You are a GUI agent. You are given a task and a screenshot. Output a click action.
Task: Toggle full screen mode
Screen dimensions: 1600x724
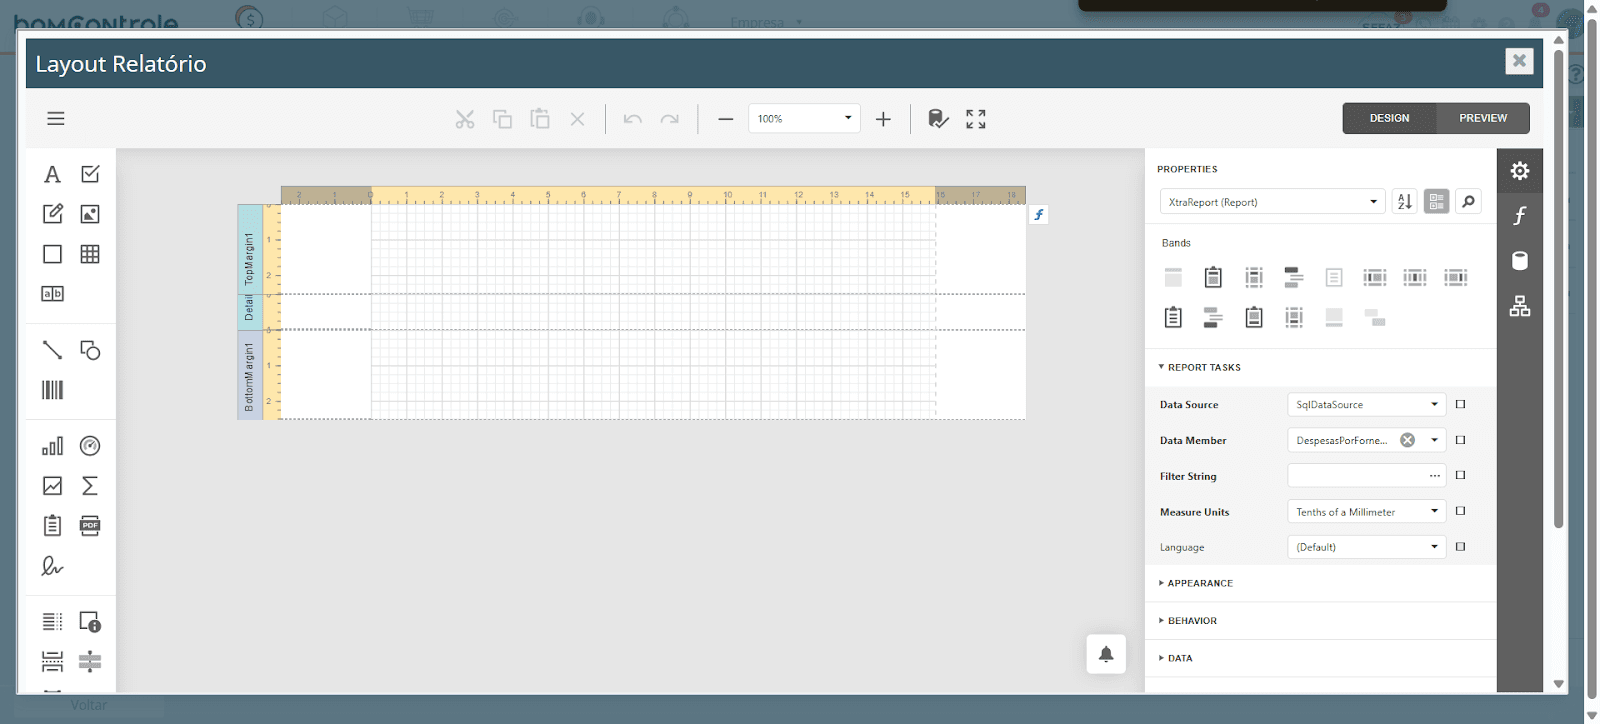[x=976, y=119]
